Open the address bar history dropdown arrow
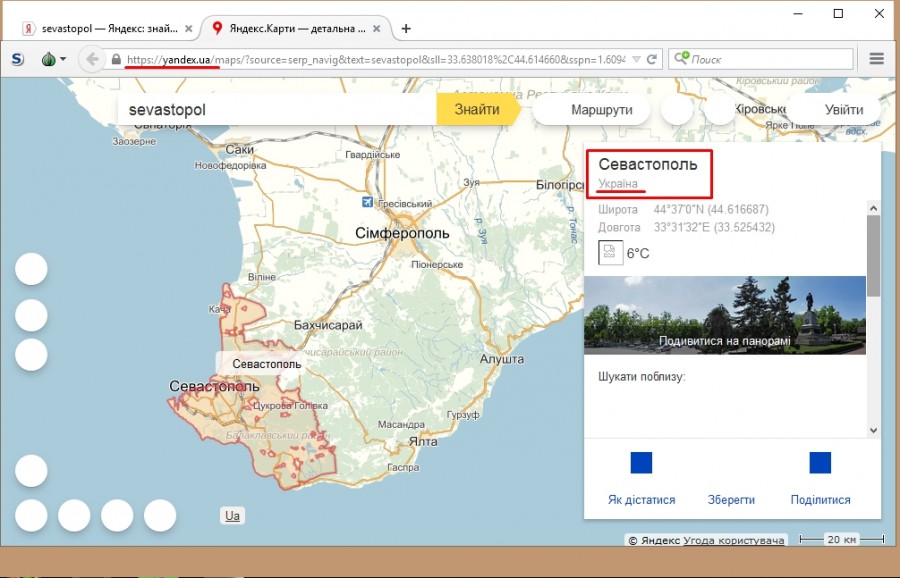This screenshot has height=578, width=900. coord(636,59)
